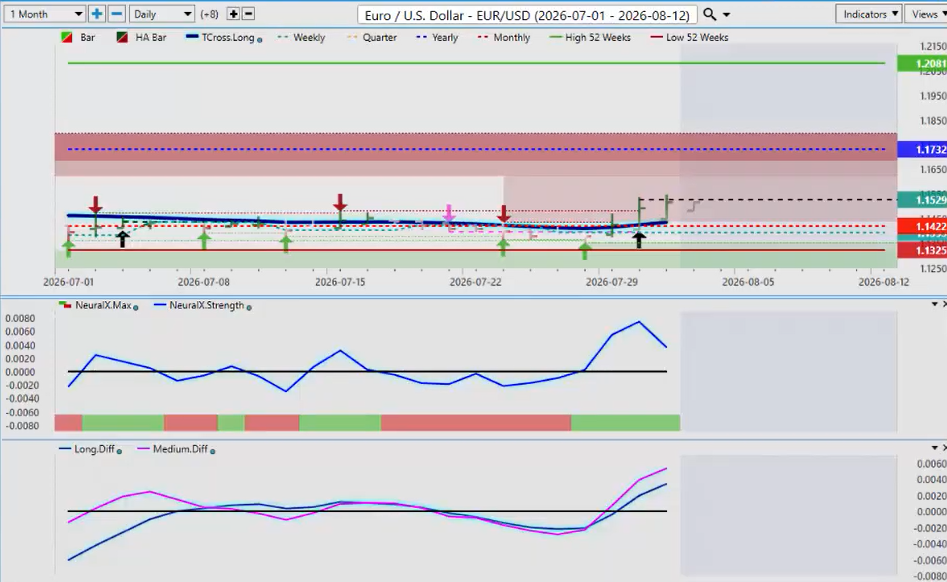This screenshot has height=582, width=947.
Task: Click the dark red 1.1325 price label
Action: click(x=922, y=250)
